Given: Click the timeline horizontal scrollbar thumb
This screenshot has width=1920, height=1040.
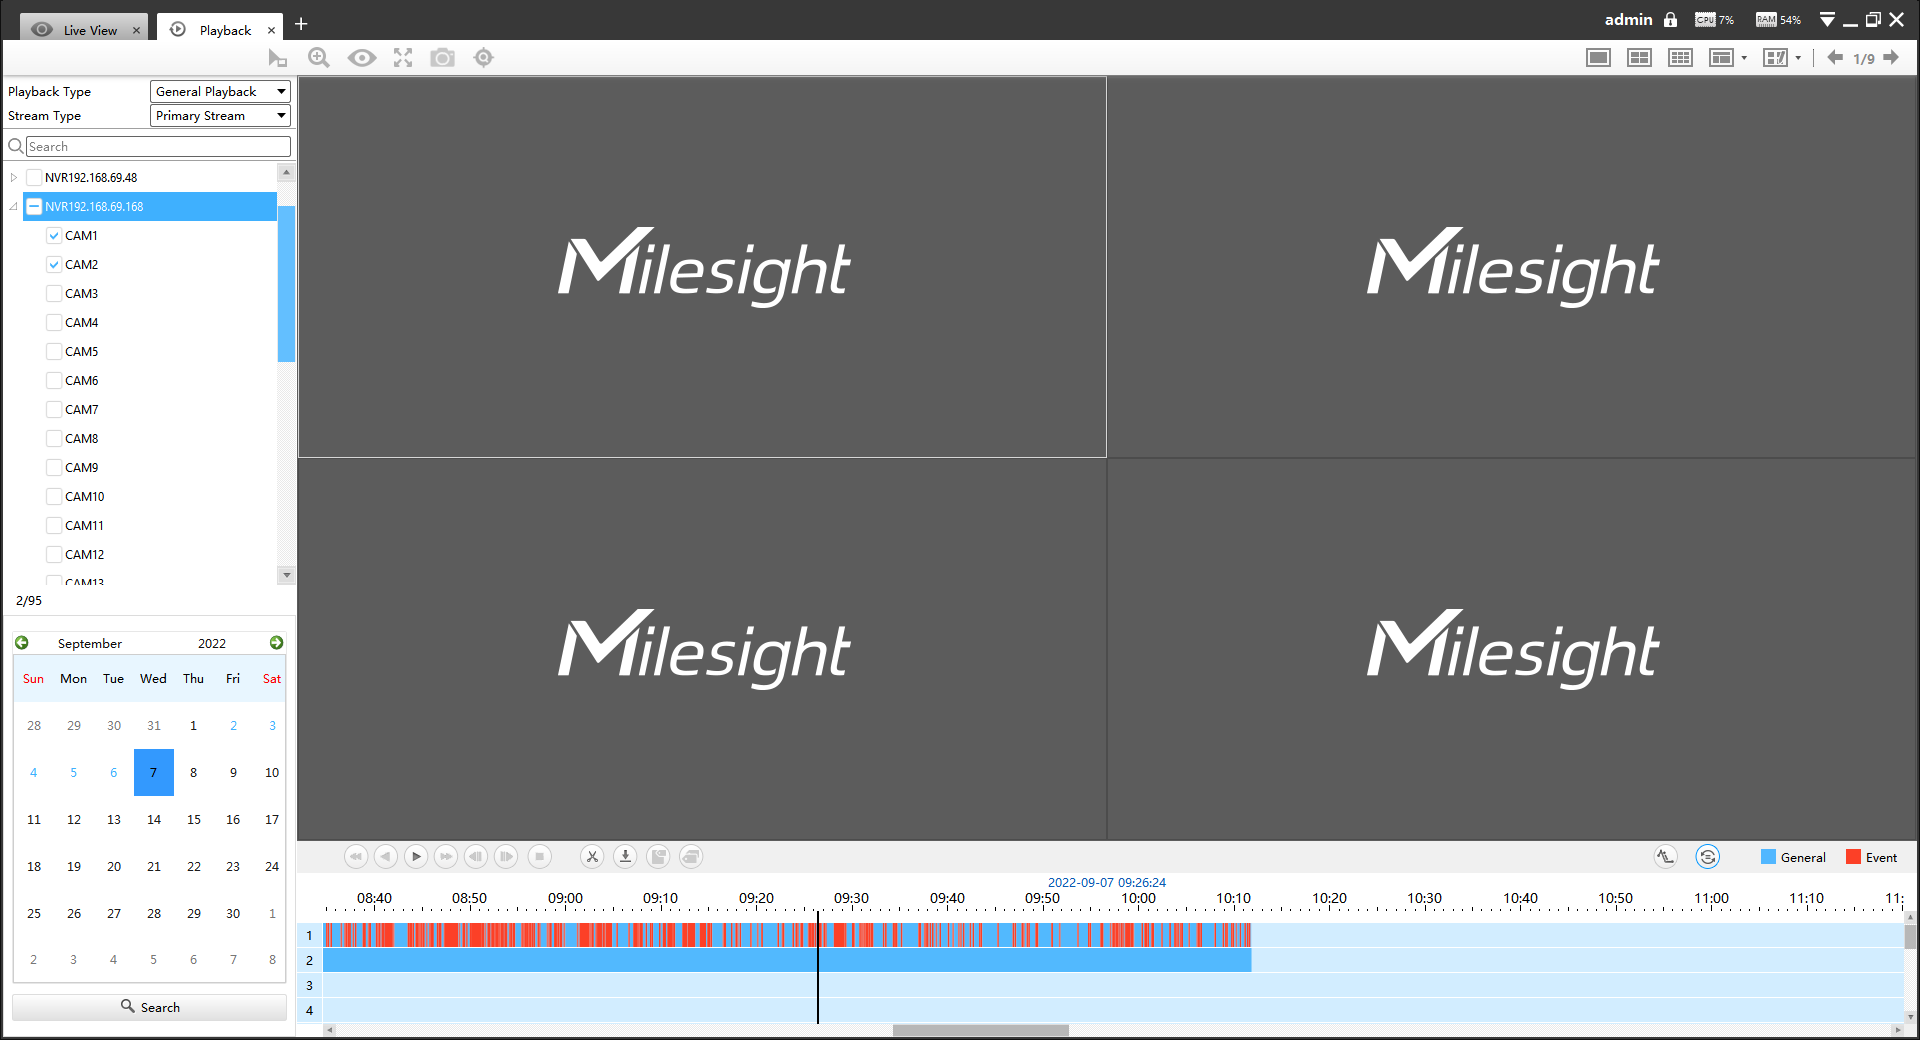Looking at the screenshot, I should 981,1030.
